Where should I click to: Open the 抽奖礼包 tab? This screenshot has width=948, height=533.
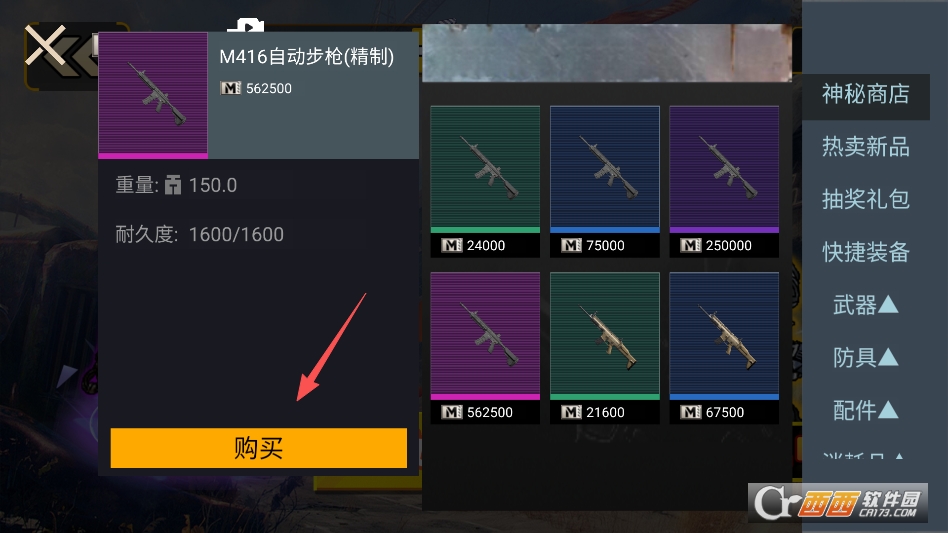point(865,199)
